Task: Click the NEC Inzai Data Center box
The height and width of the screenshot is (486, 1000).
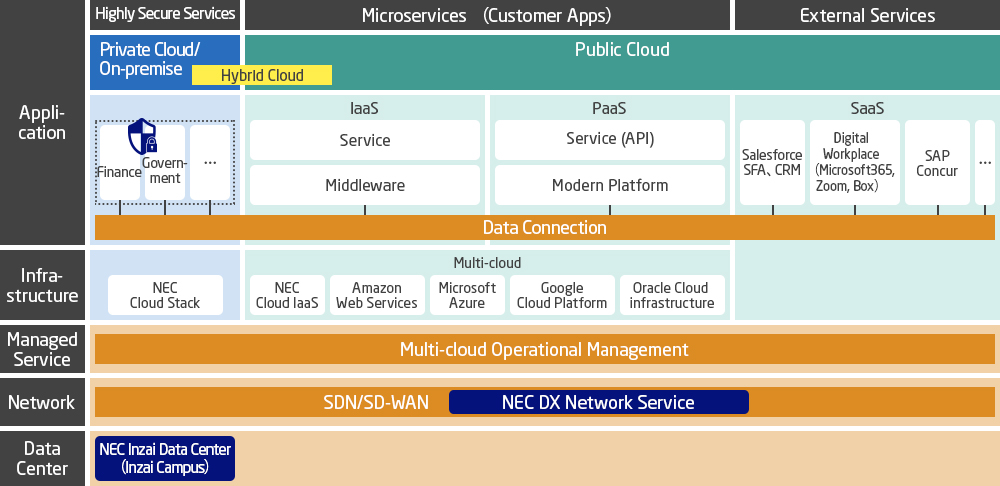Action: pos(165,458)
